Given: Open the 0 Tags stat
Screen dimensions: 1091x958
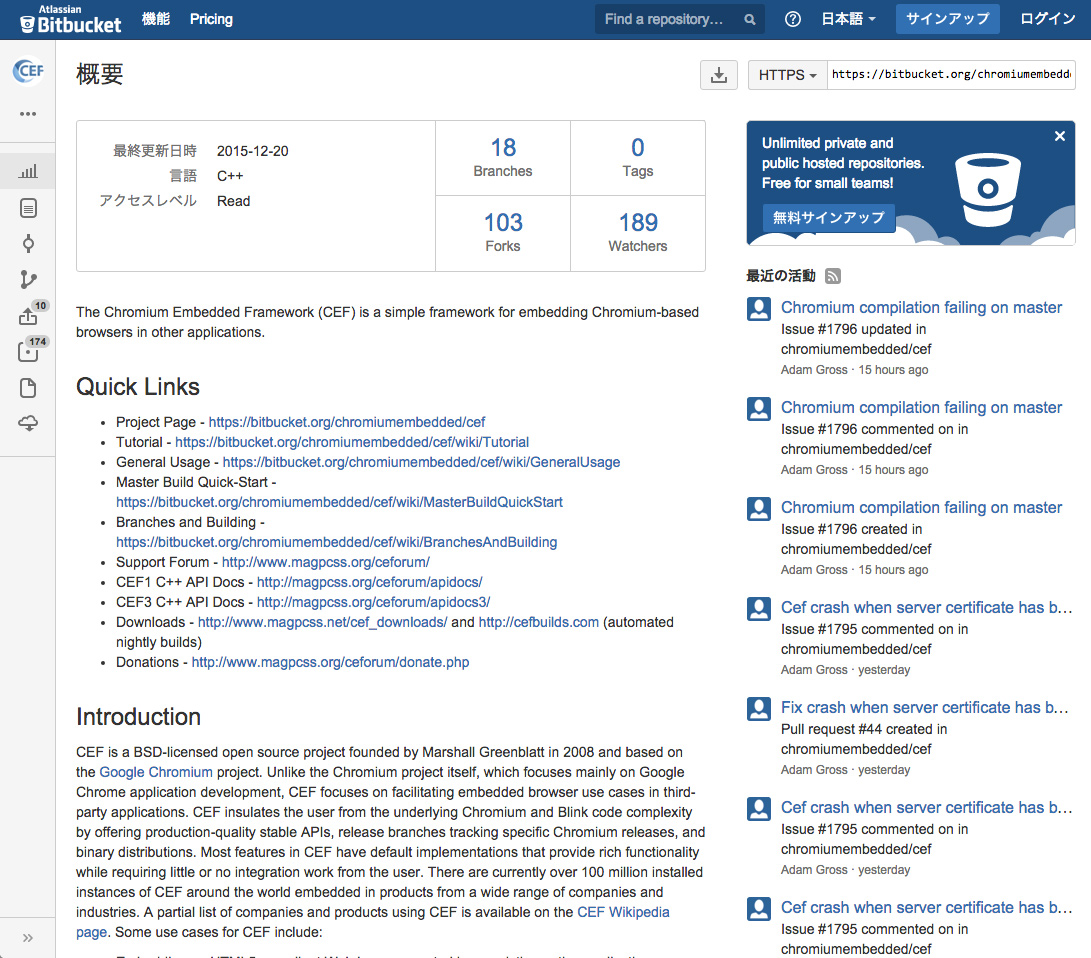Looking at the screenshot, I should tap(638, 158).
